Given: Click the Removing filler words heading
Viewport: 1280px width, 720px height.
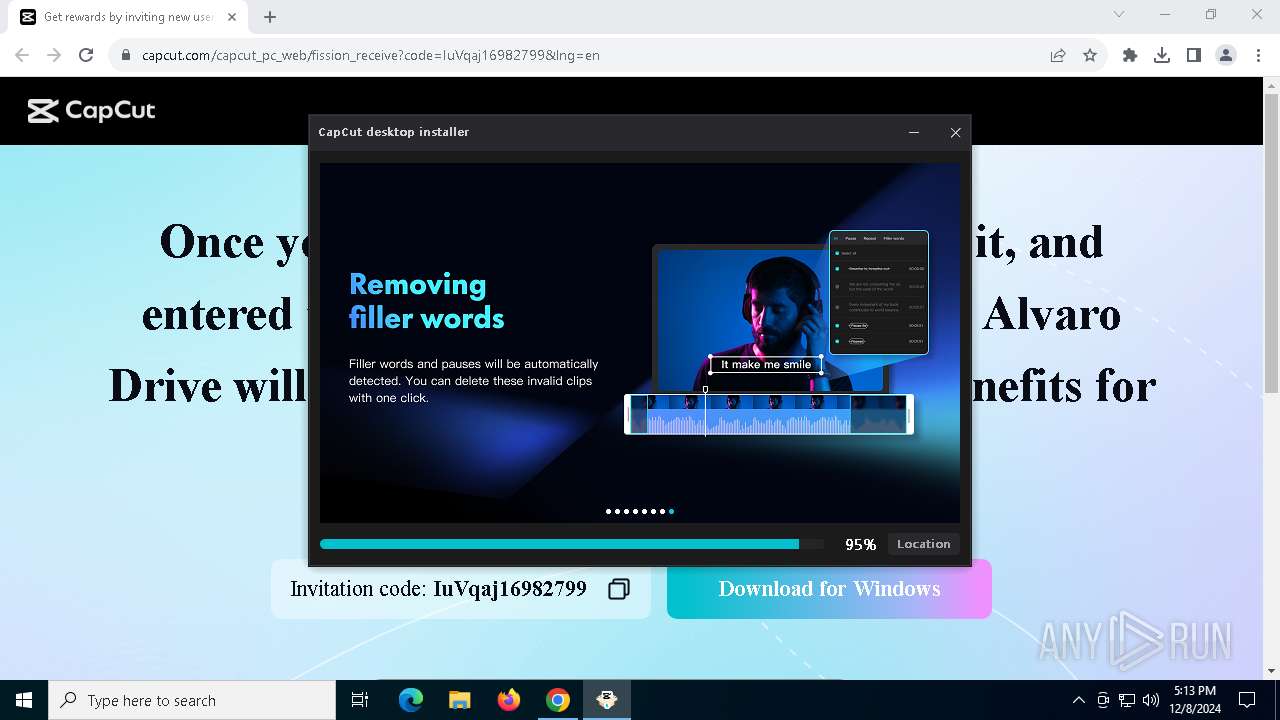Looking at the screenshot, I should pos(426,301).
